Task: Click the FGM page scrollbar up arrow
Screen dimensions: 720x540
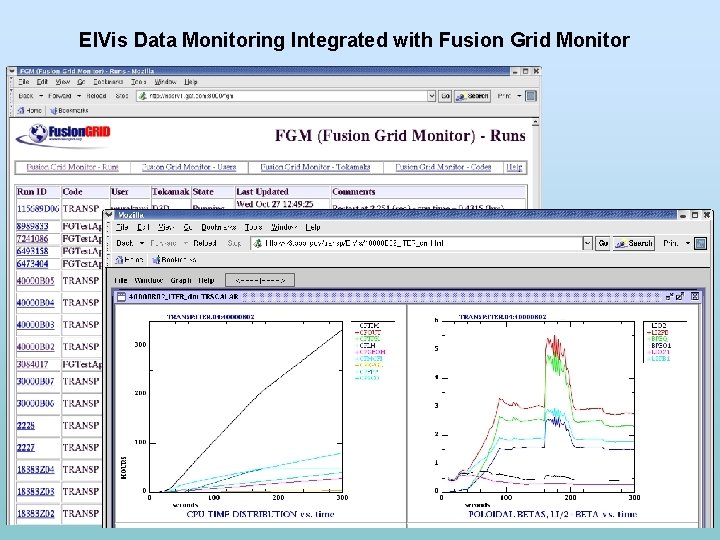Action: tap(535, 122)
